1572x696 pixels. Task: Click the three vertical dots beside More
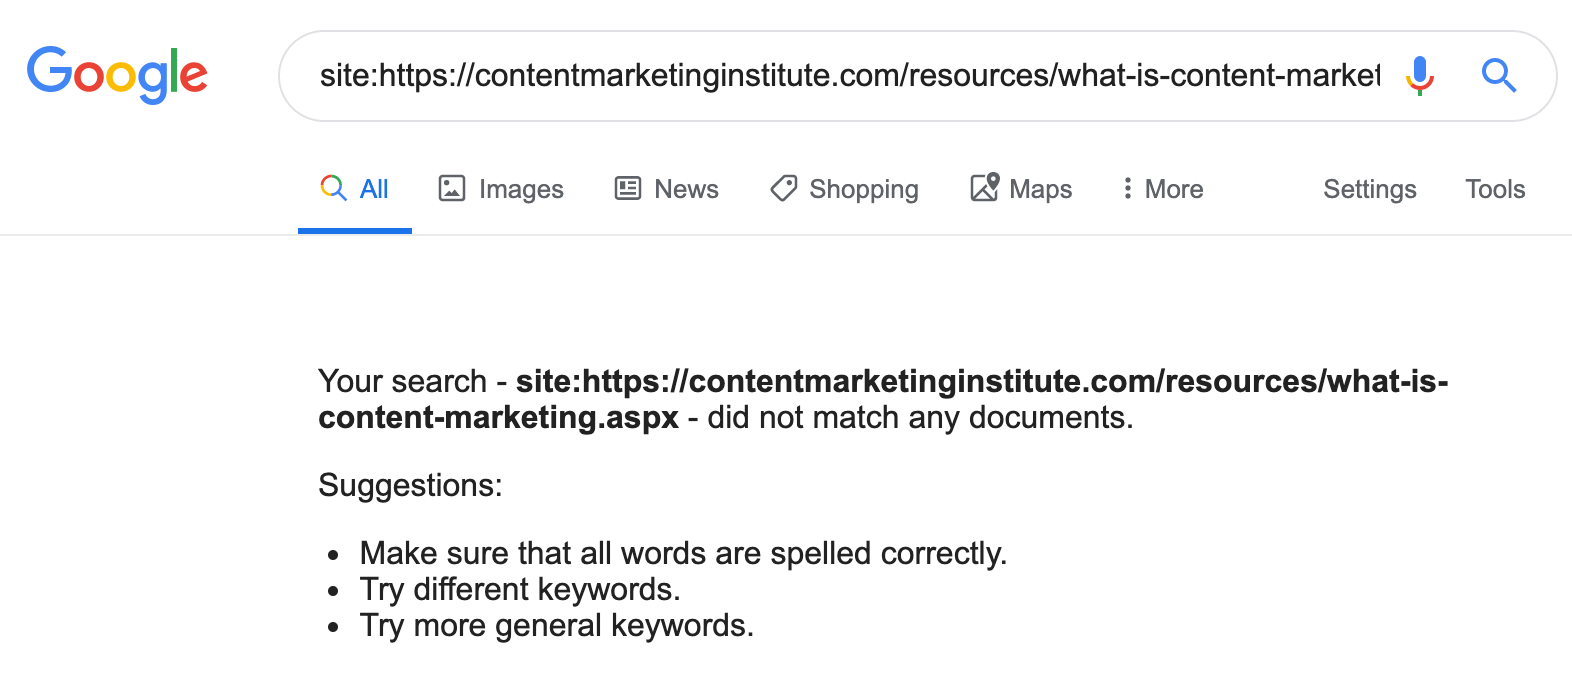[1127, 188]
